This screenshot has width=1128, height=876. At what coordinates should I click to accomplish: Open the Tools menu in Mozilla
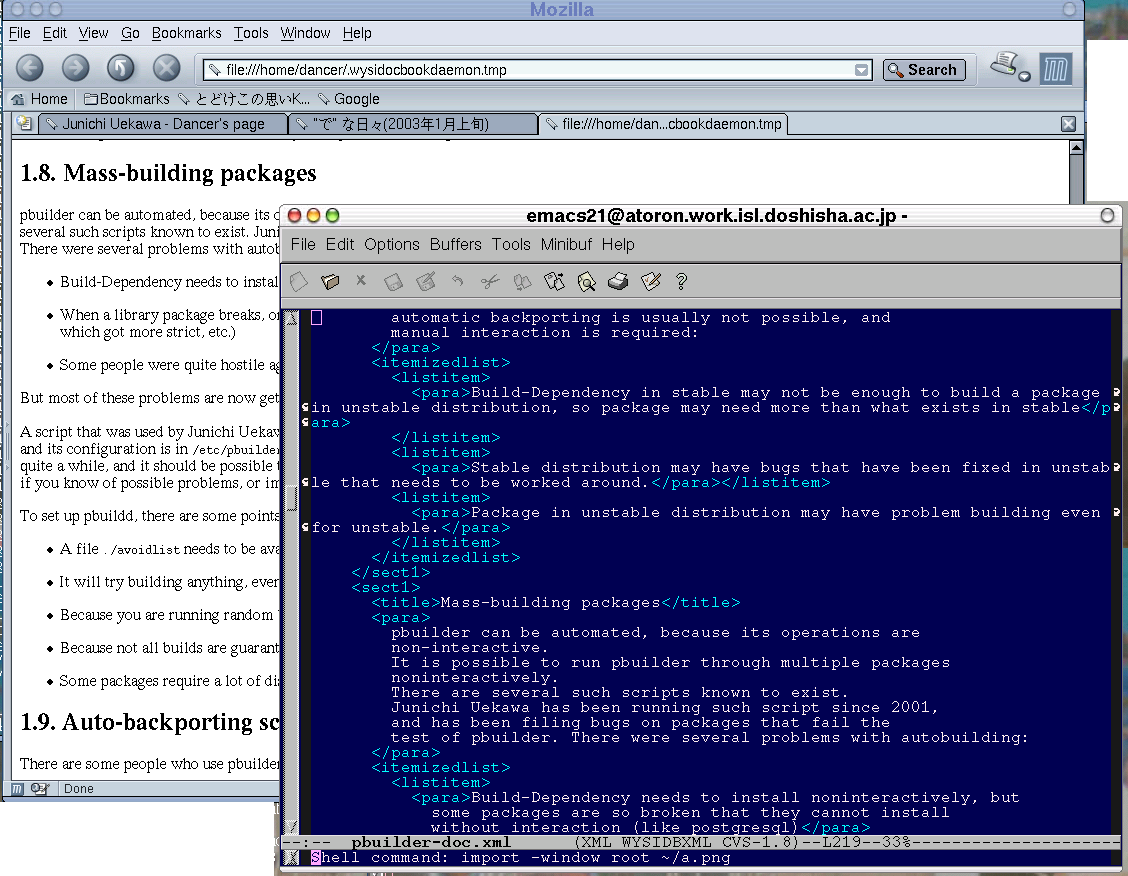251,33
